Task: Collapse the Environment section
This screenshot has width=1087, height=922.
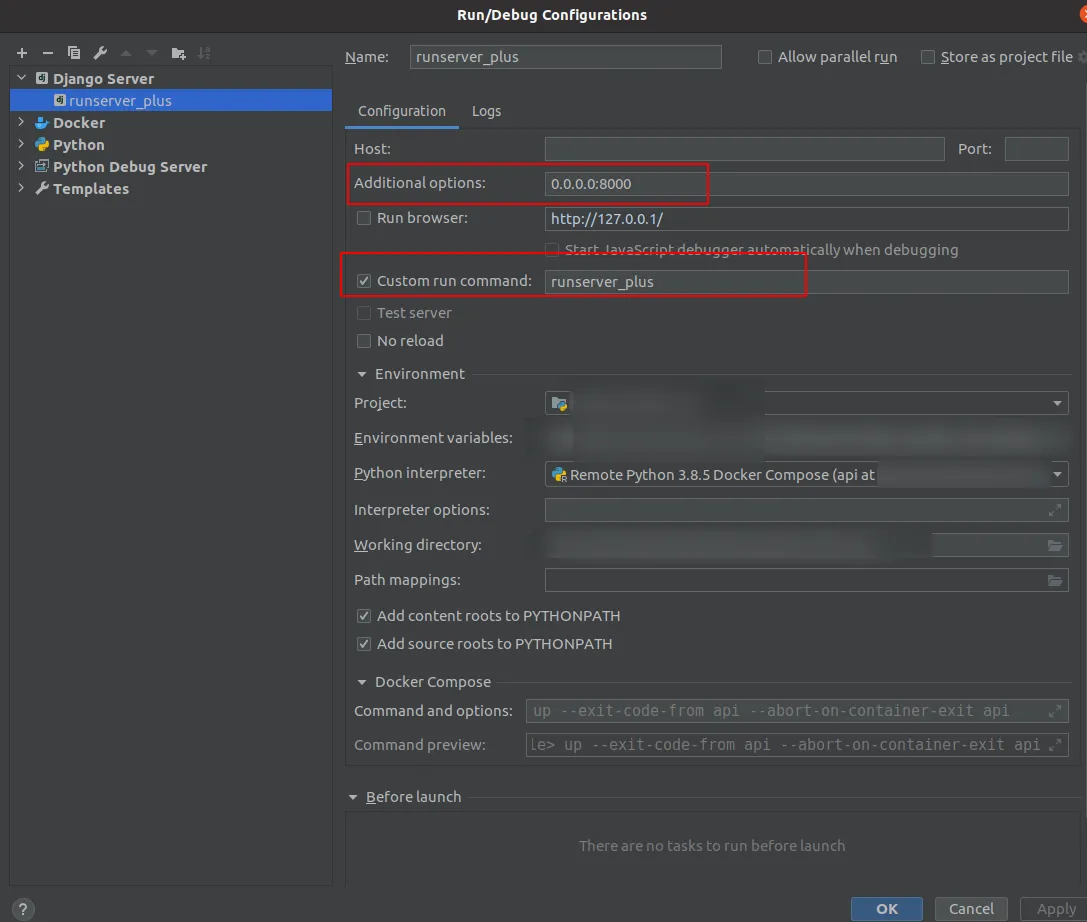Action: (361, 374)
